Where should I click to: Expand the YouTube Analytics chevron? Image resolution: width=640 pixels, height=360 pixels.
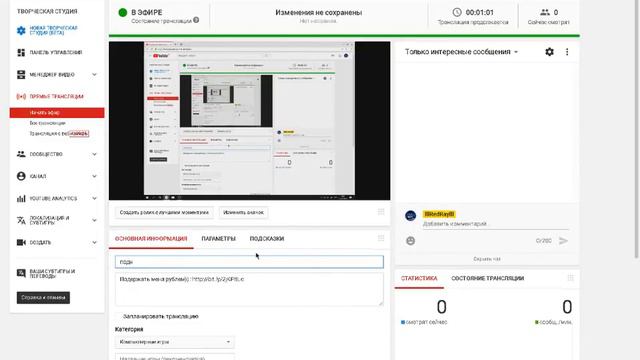coord(94,198)
